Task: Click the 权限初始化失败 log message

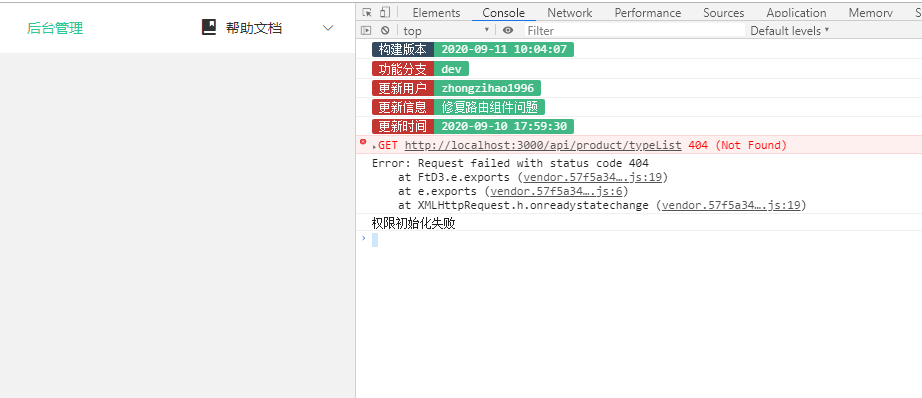Action: (x=413, y=223)
